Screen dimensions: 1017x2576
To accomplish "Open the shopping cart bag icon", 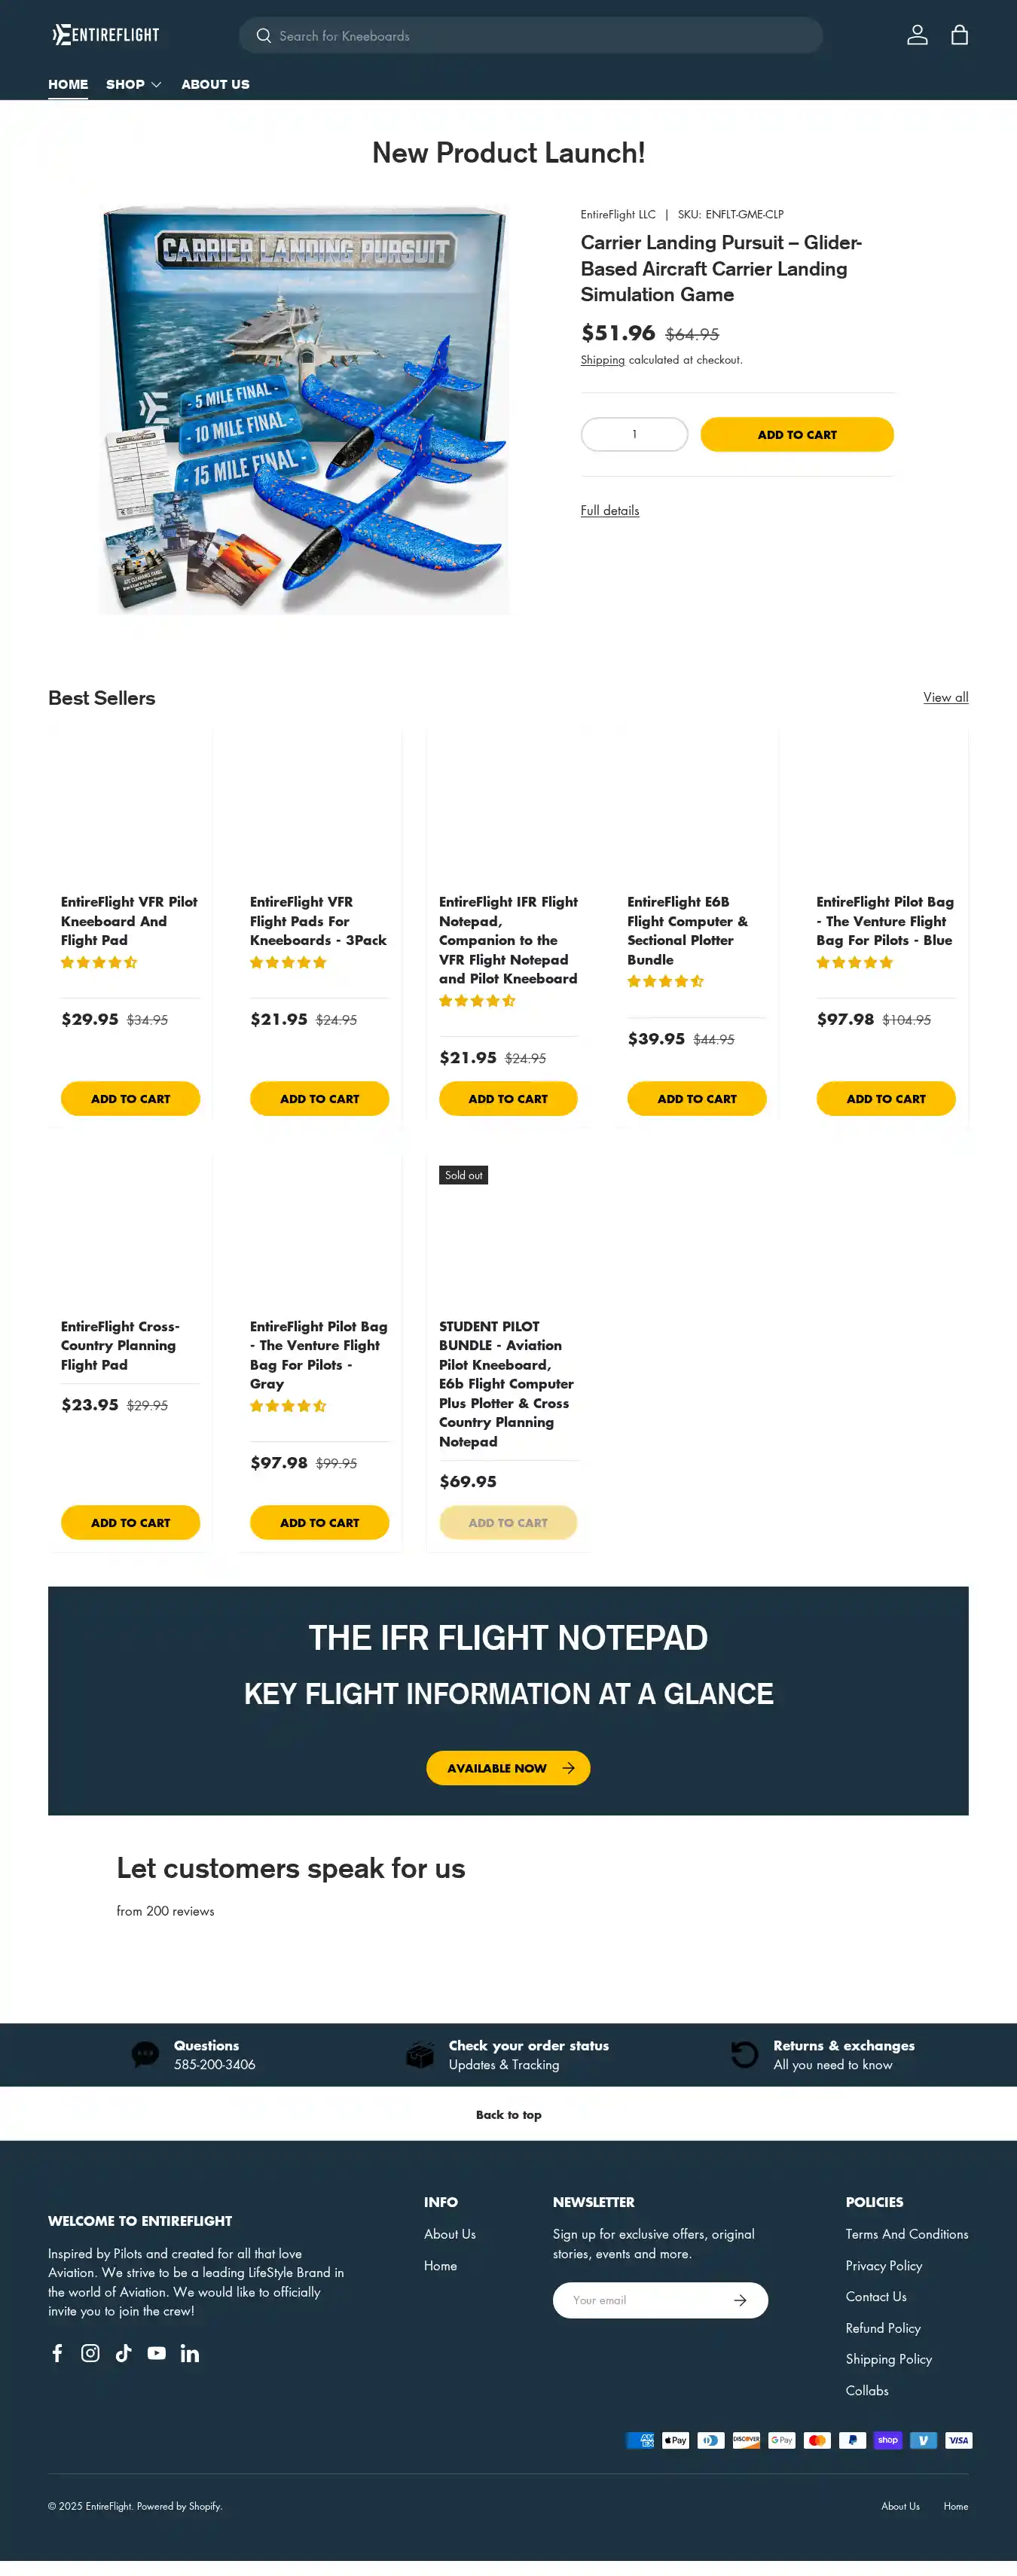I will tap(959, 35).
